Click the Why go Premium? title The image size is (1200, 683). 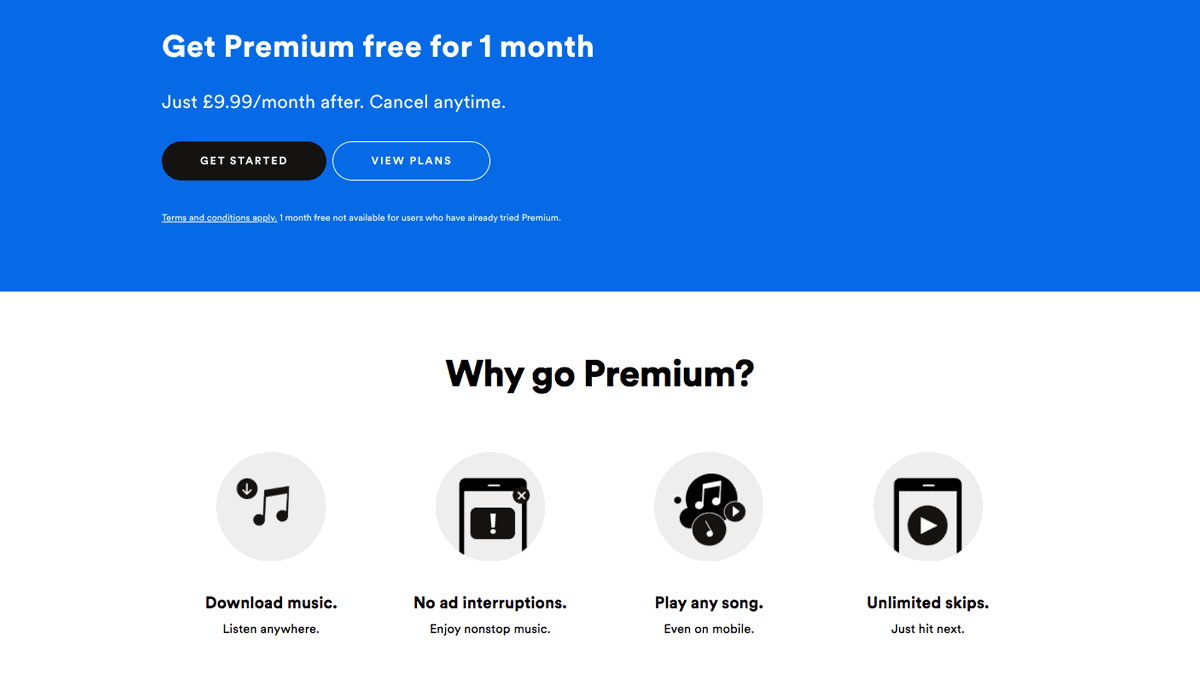(x=600, y=373)
